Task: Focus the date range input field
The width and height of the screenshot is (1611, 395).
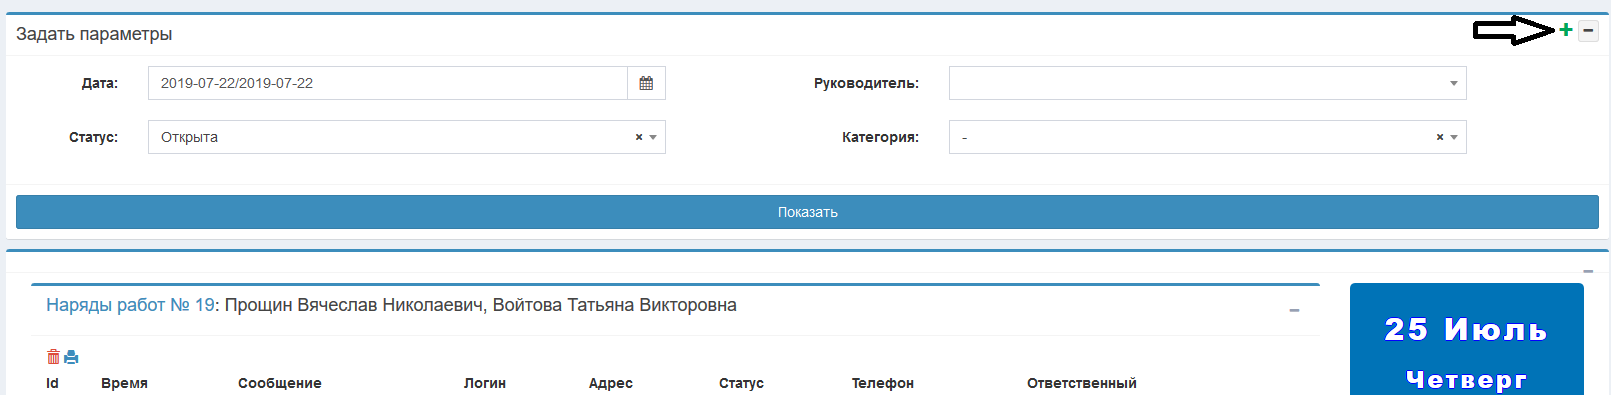Action: point(388,83)
